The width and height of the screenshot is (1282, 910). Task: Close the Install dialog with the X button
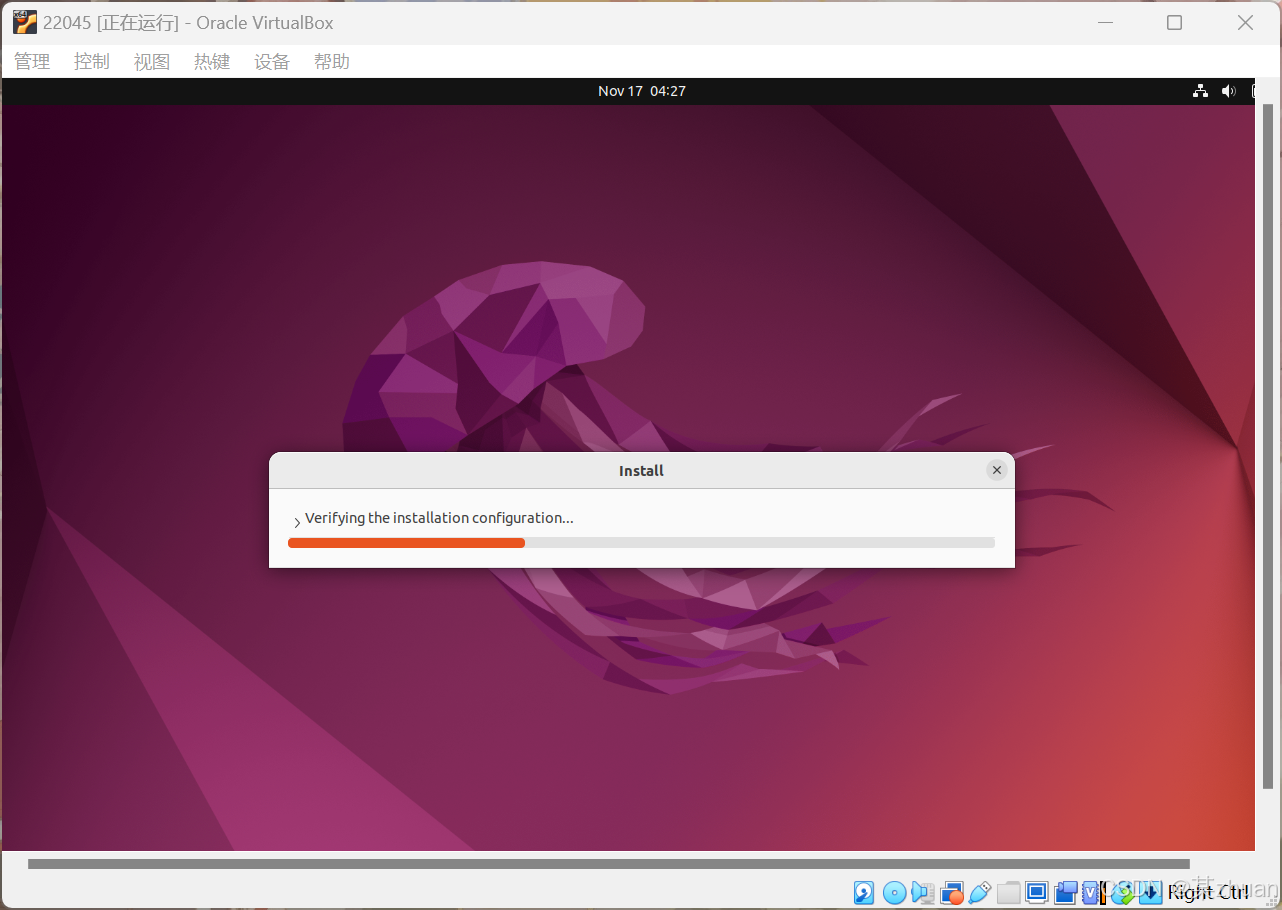(996, 470)
